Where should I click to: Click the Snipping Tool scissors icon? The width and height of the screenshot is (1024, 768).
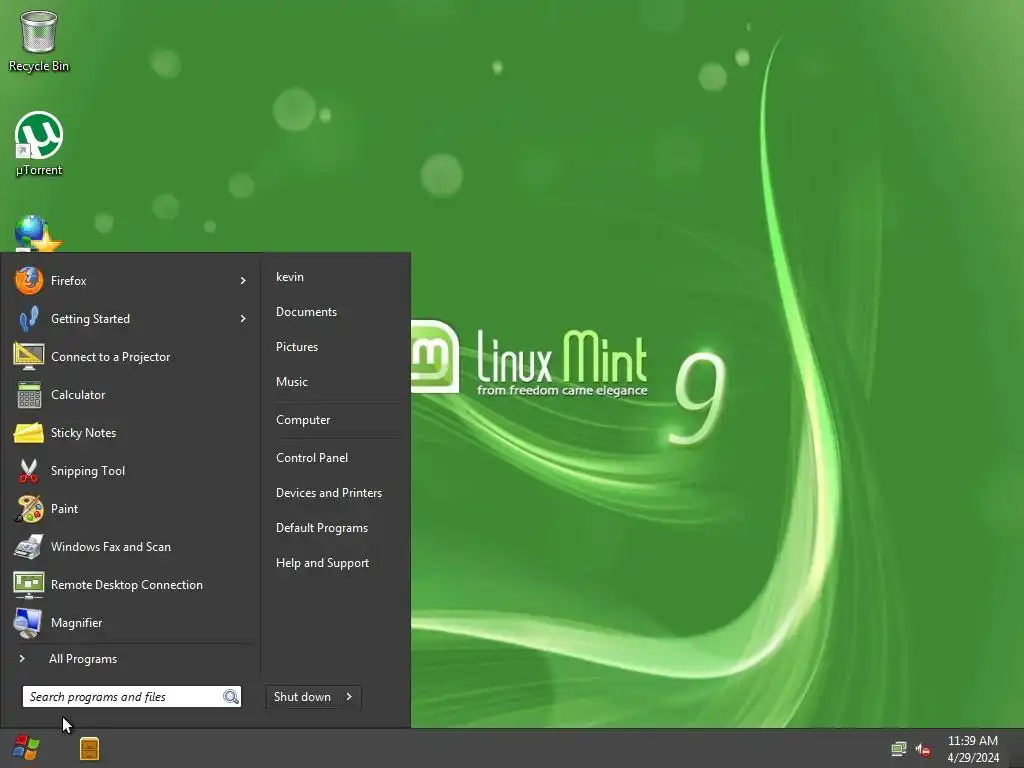[29, 471]
